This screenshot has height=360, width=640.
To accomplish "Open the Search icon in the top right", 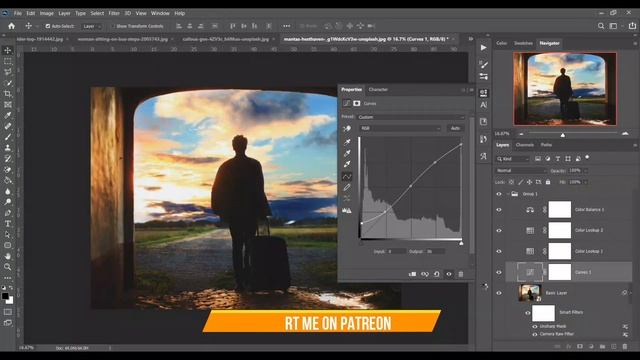I will 601,26.
